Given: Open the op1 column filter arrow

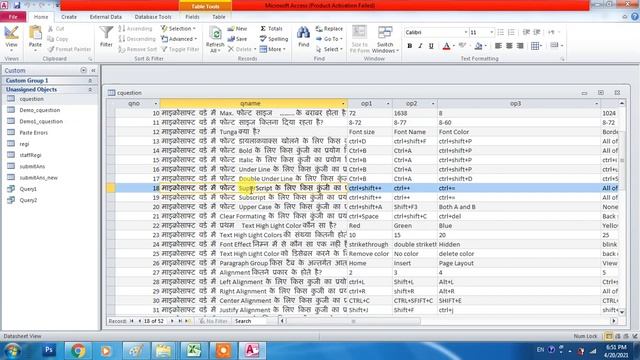Looking at the screenshot, I should coord(388,104).
